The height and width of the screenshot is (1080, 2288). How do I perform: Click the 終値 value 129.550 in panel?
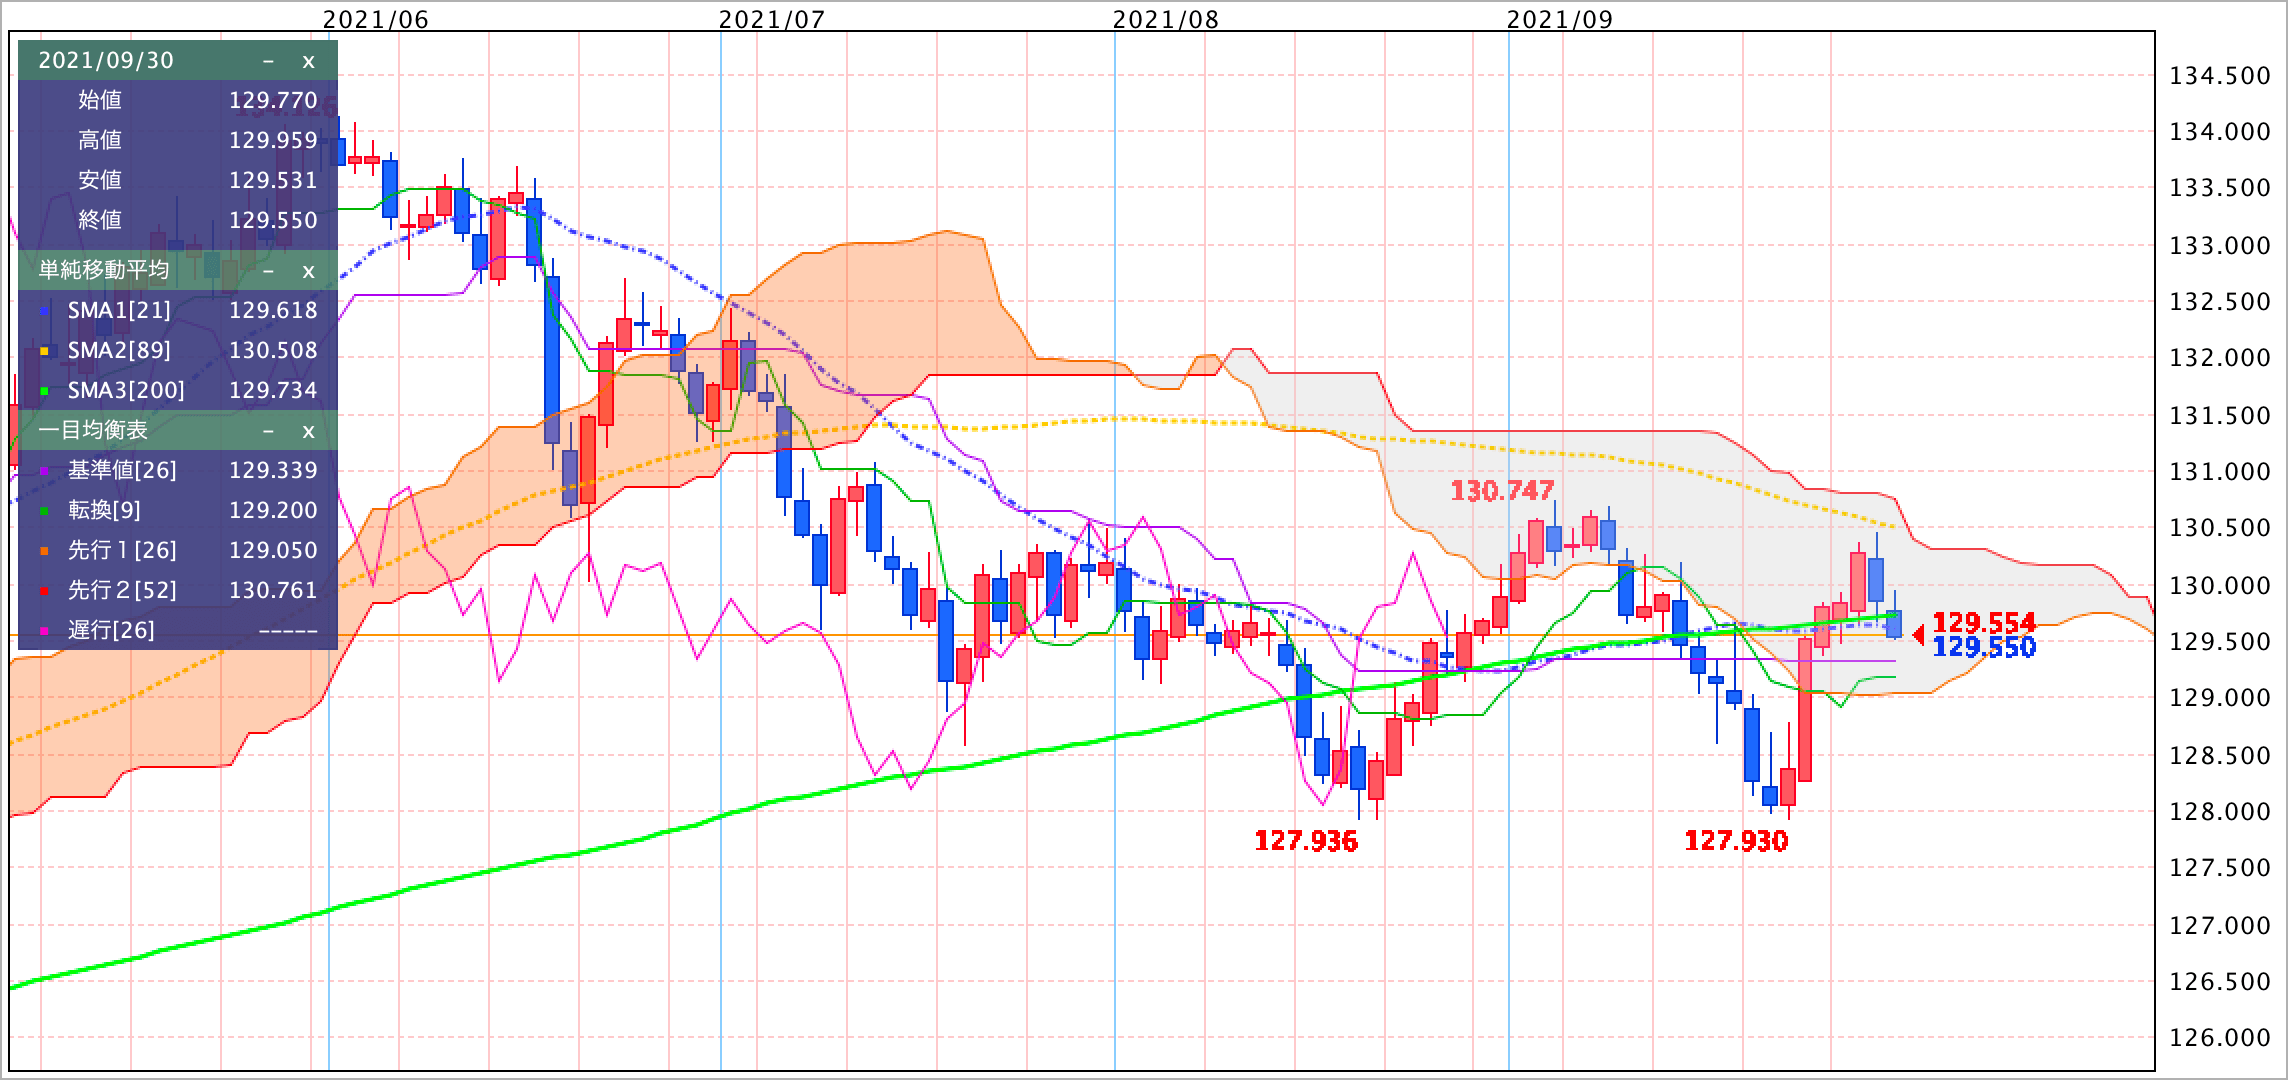click(x=273, y=220)
